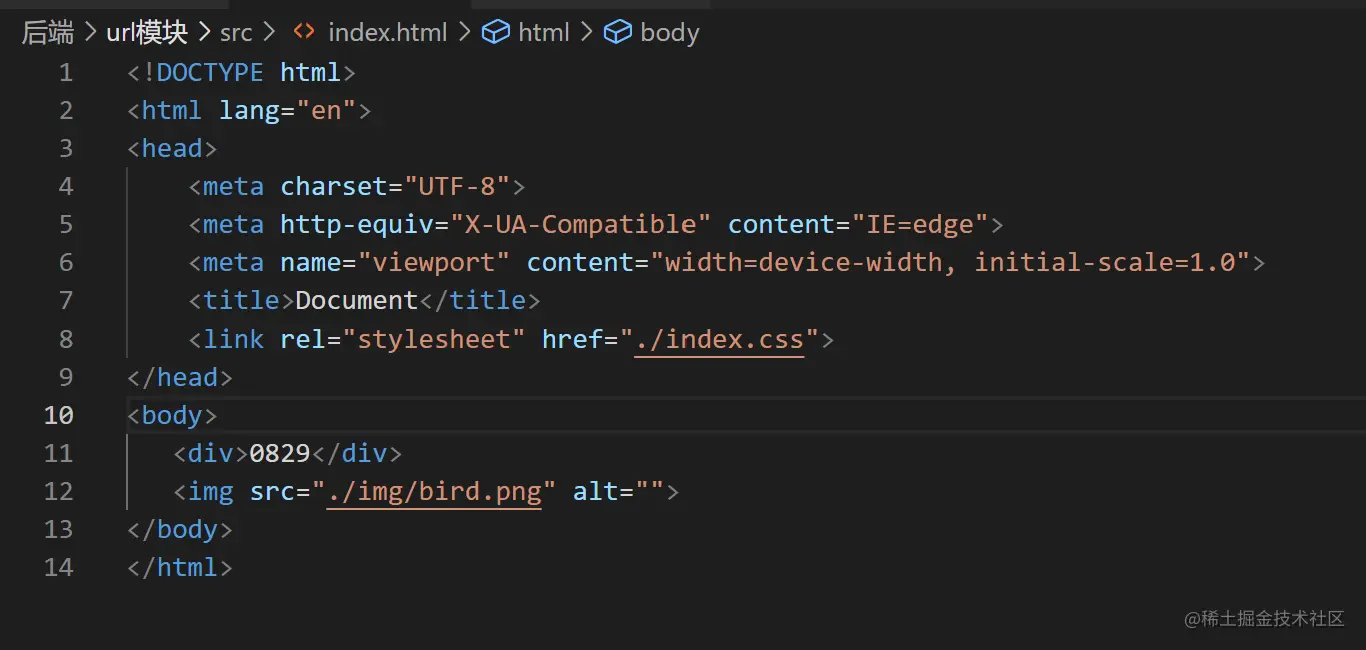Image resolution: width=1366 pixels, height=650 pixels.
Task: Click the html element breadcrumb
Action: tap(544, 33)
